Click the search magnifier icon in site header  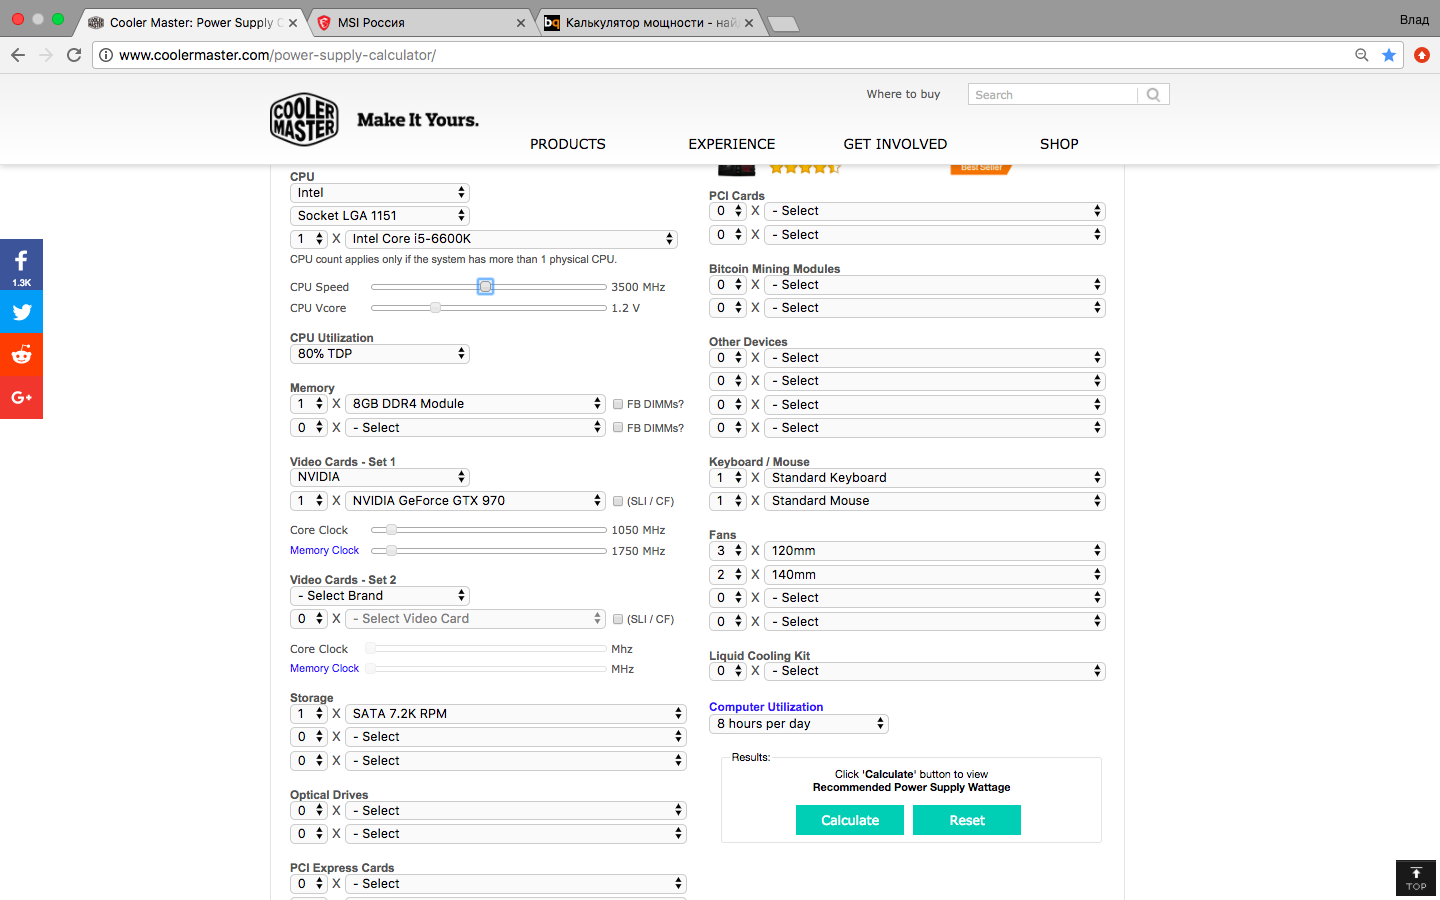[x=1153, y=95]
